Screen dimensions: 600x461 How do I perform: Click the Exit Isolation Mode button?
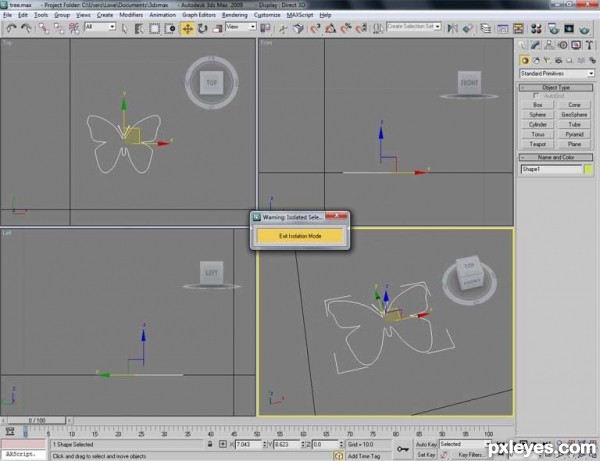click(300, 236)
